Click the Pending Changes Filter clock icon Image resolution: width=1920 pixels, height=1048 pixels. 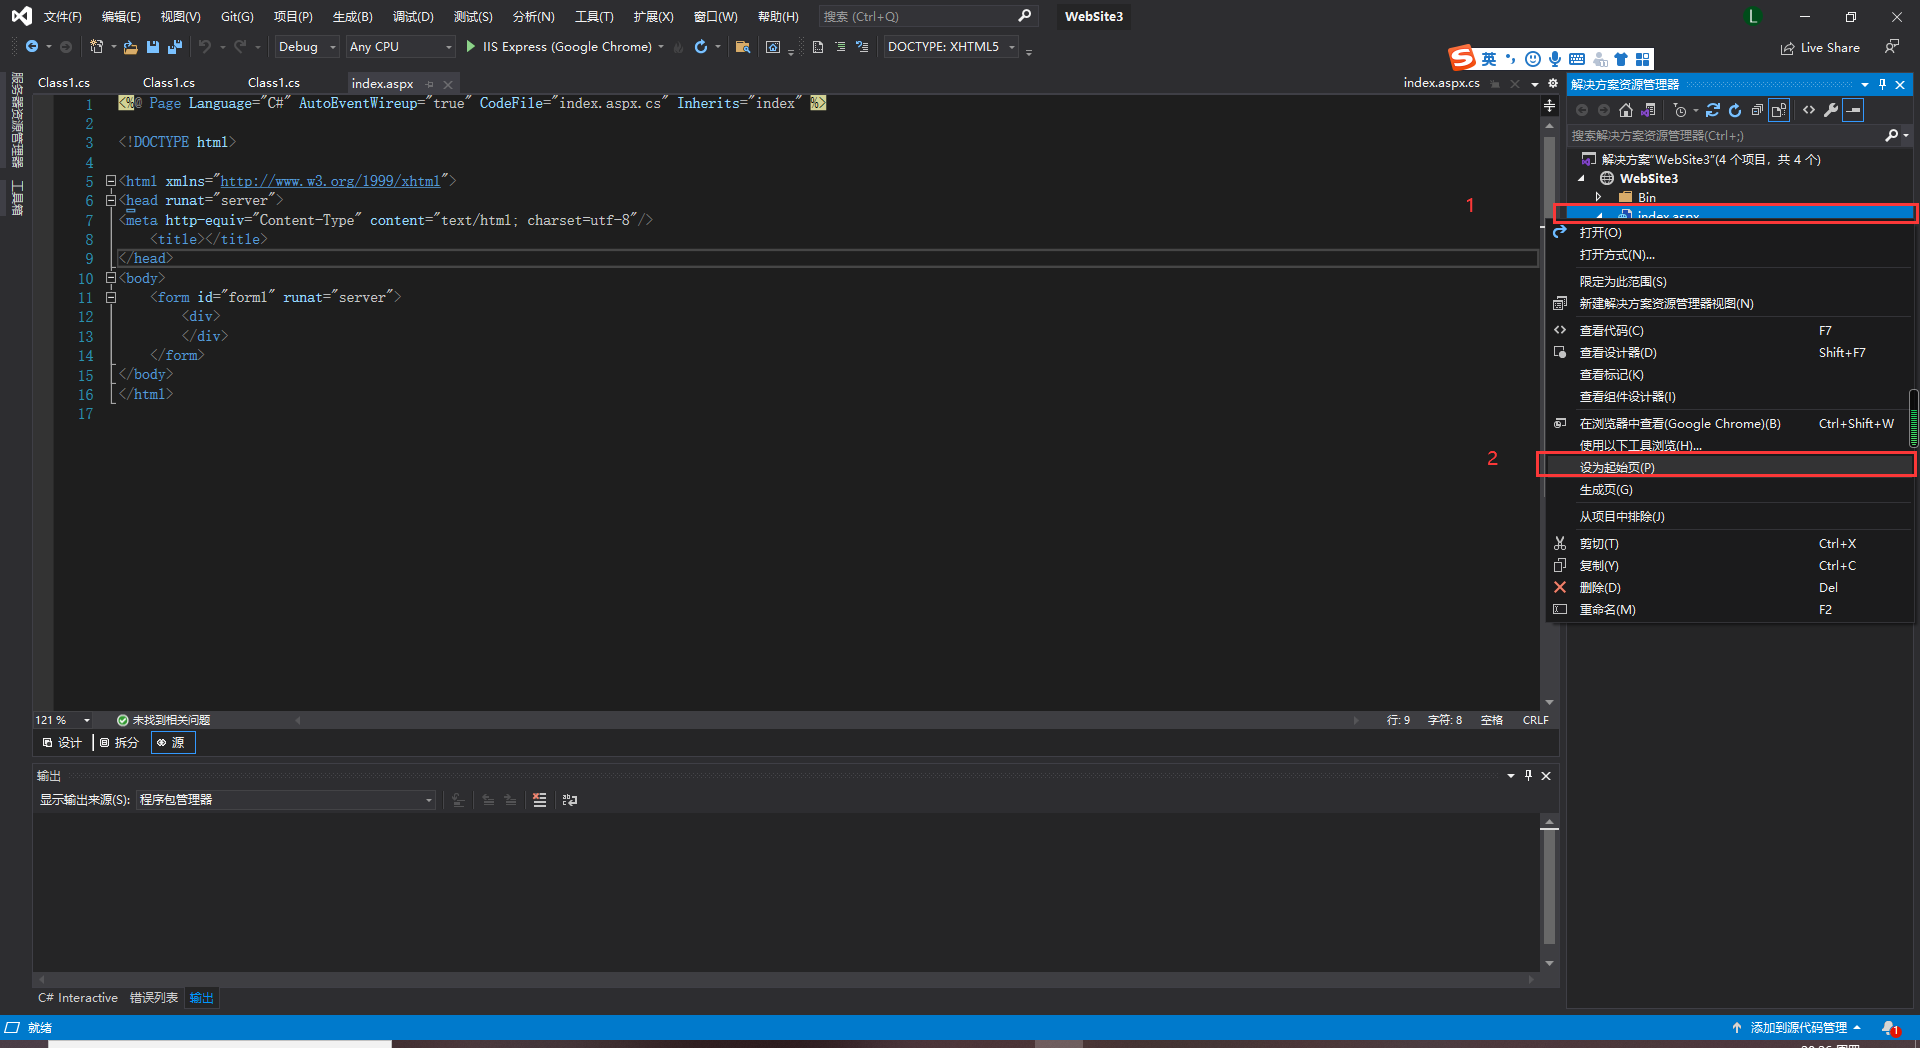pos(1680,110)
